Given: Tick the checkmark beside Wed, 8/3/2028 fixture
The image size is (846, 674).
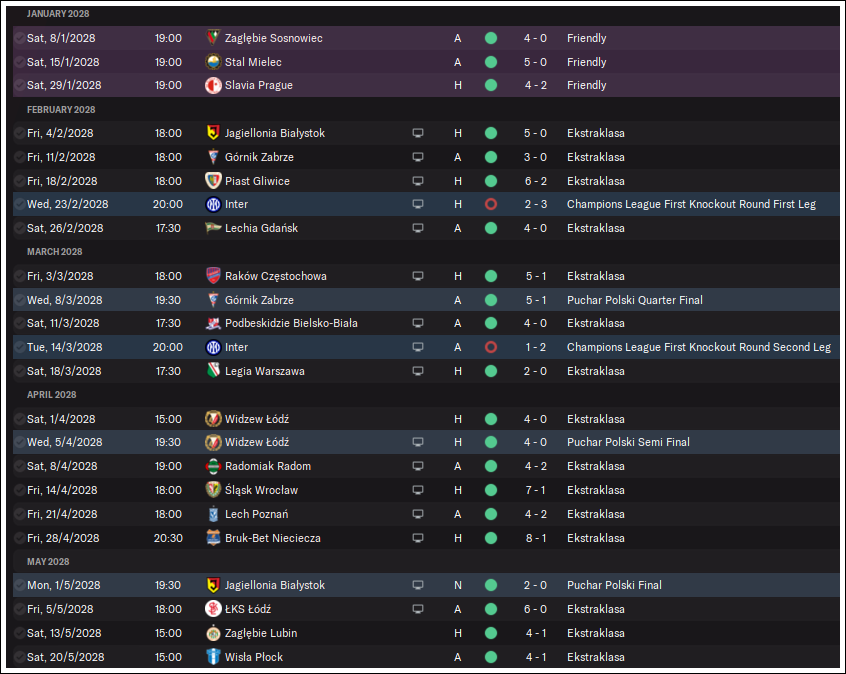Looking at the screenshot, I should [x=19, y=300].
